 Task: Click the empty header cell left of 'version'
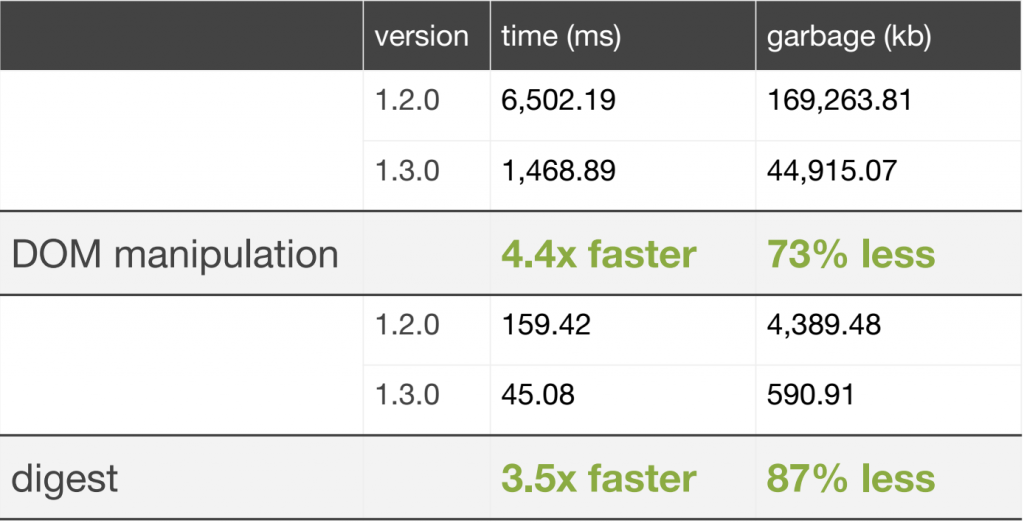click(180, 36)
